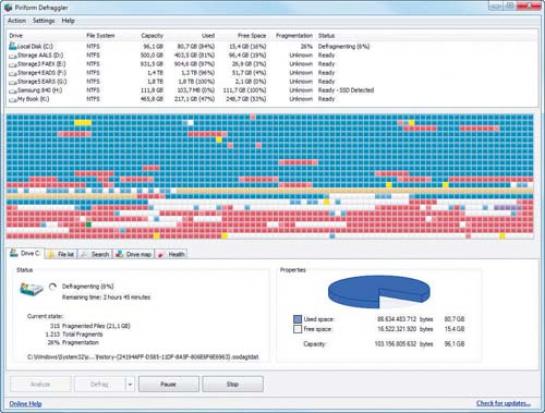This screenshot has width=545, height=413.
Task: Expand the Defrag button dropdown arrow
Action: (x=130, y=384)
